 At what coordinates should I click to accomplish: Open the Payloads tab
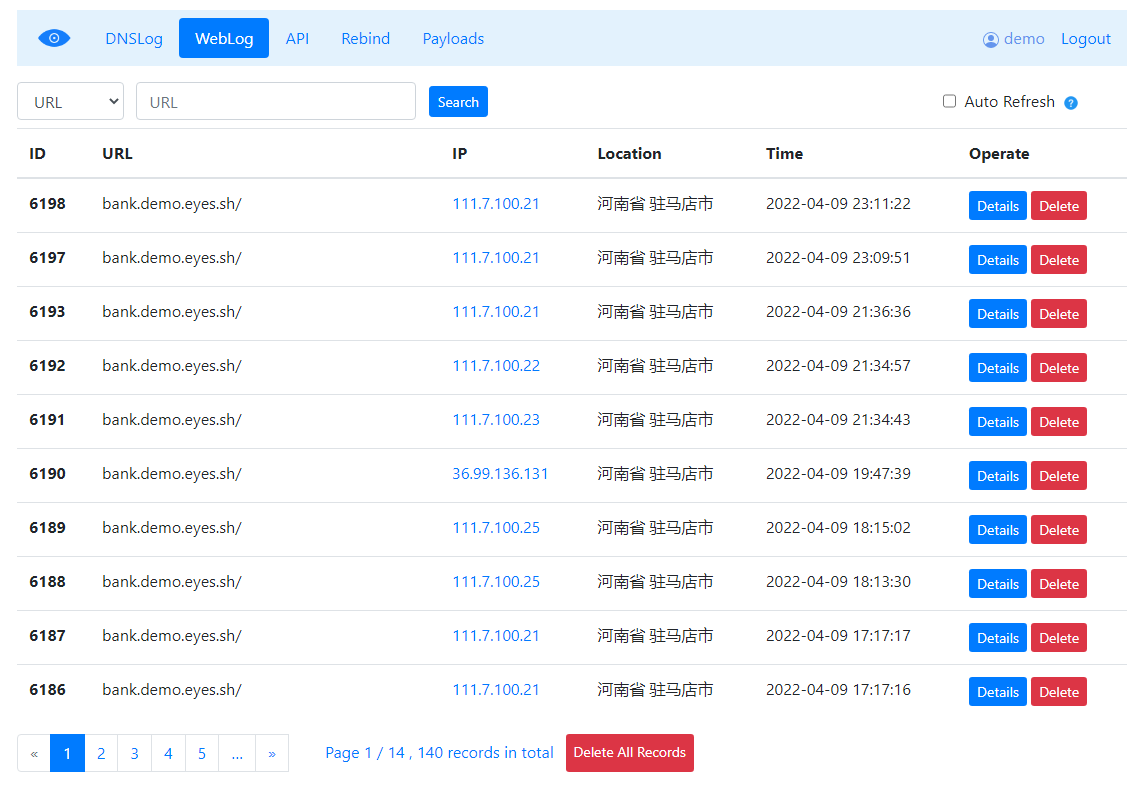pyautogui.click(x=453, y=38)
